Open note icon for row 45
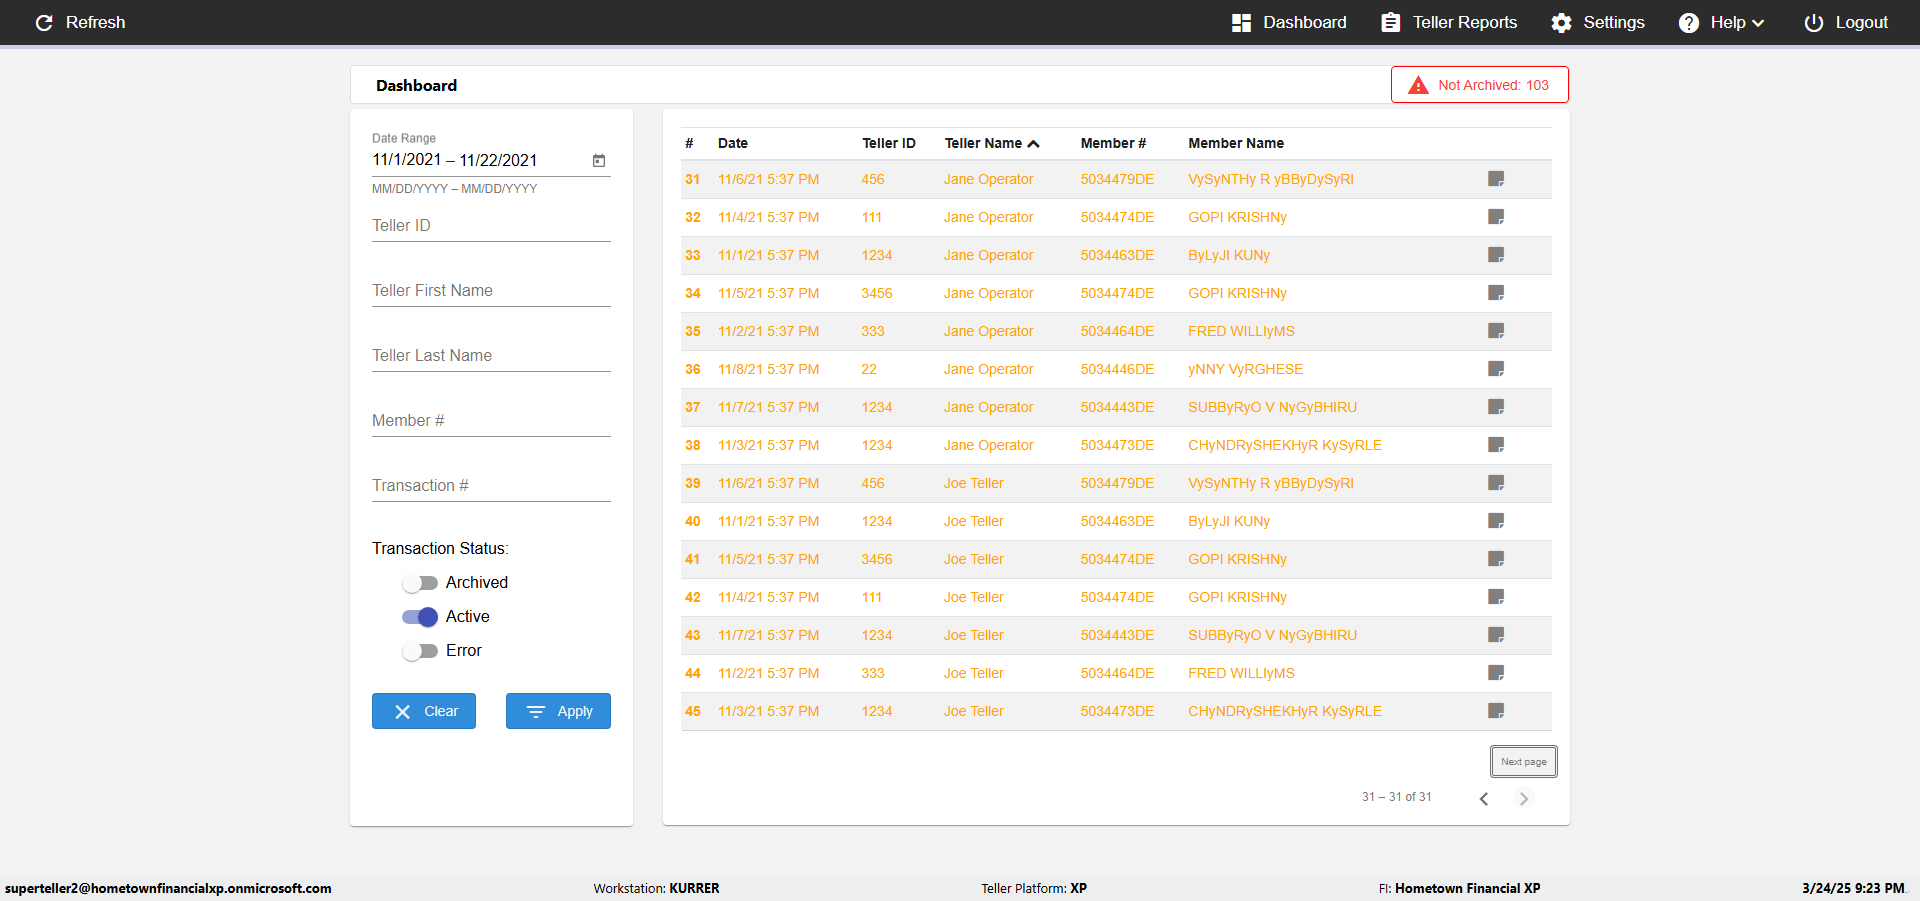 pos(1496,711)
